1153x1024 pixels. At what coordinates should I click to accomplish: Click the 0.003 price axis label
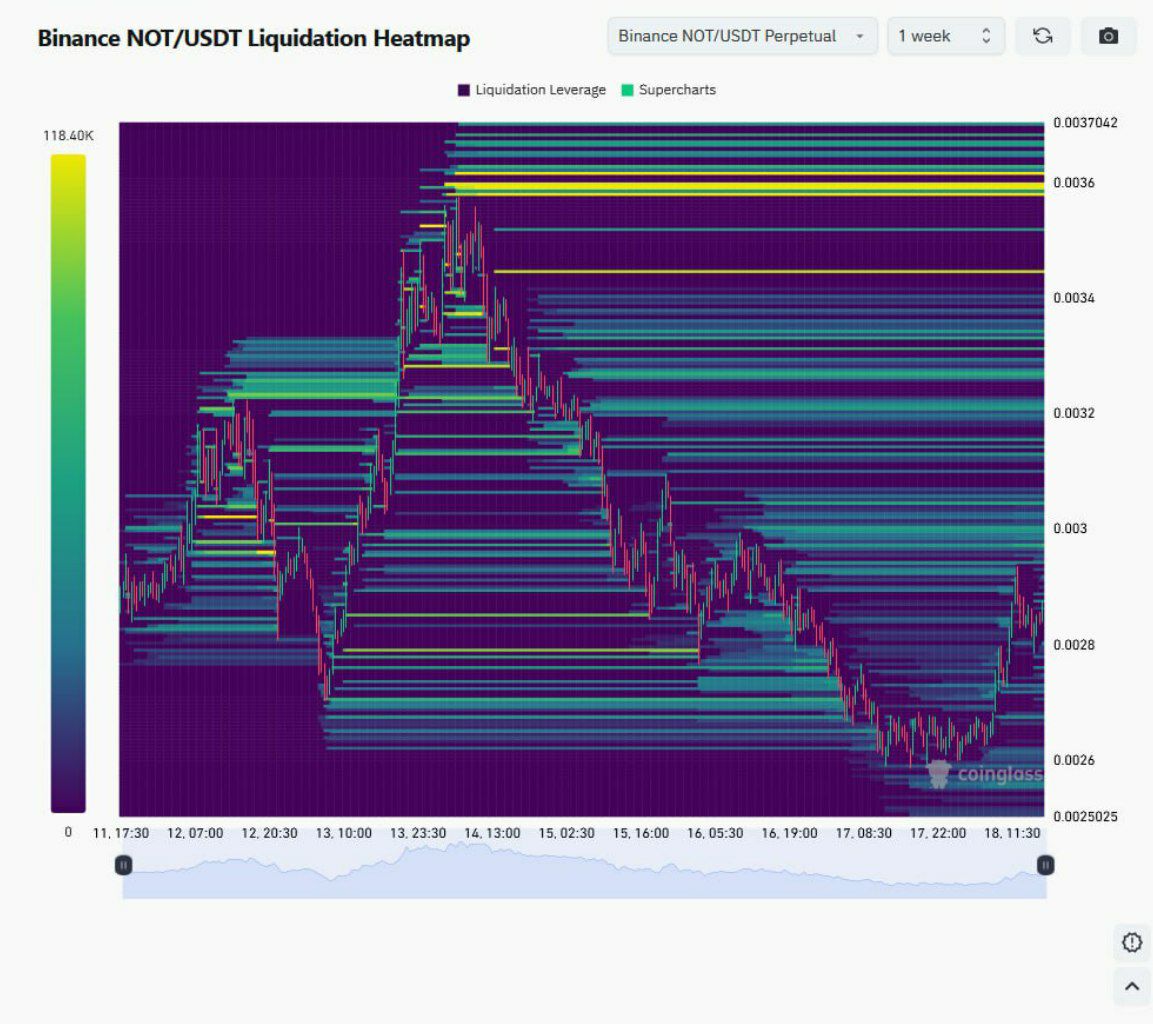coord(1070,529)
